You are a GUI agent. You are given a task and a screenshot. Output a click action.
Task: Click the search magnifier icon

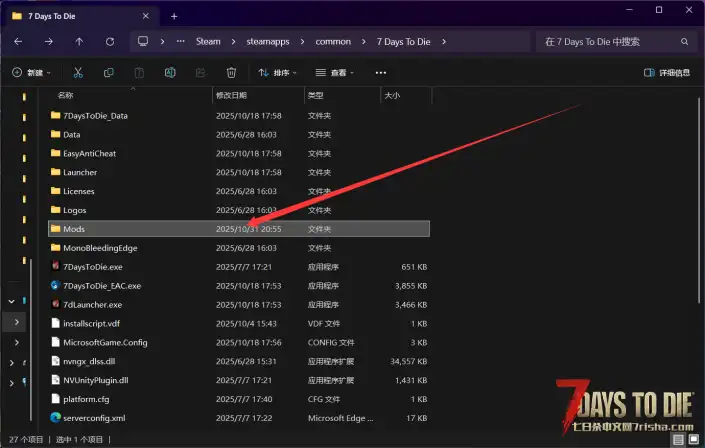coord(684,42)
